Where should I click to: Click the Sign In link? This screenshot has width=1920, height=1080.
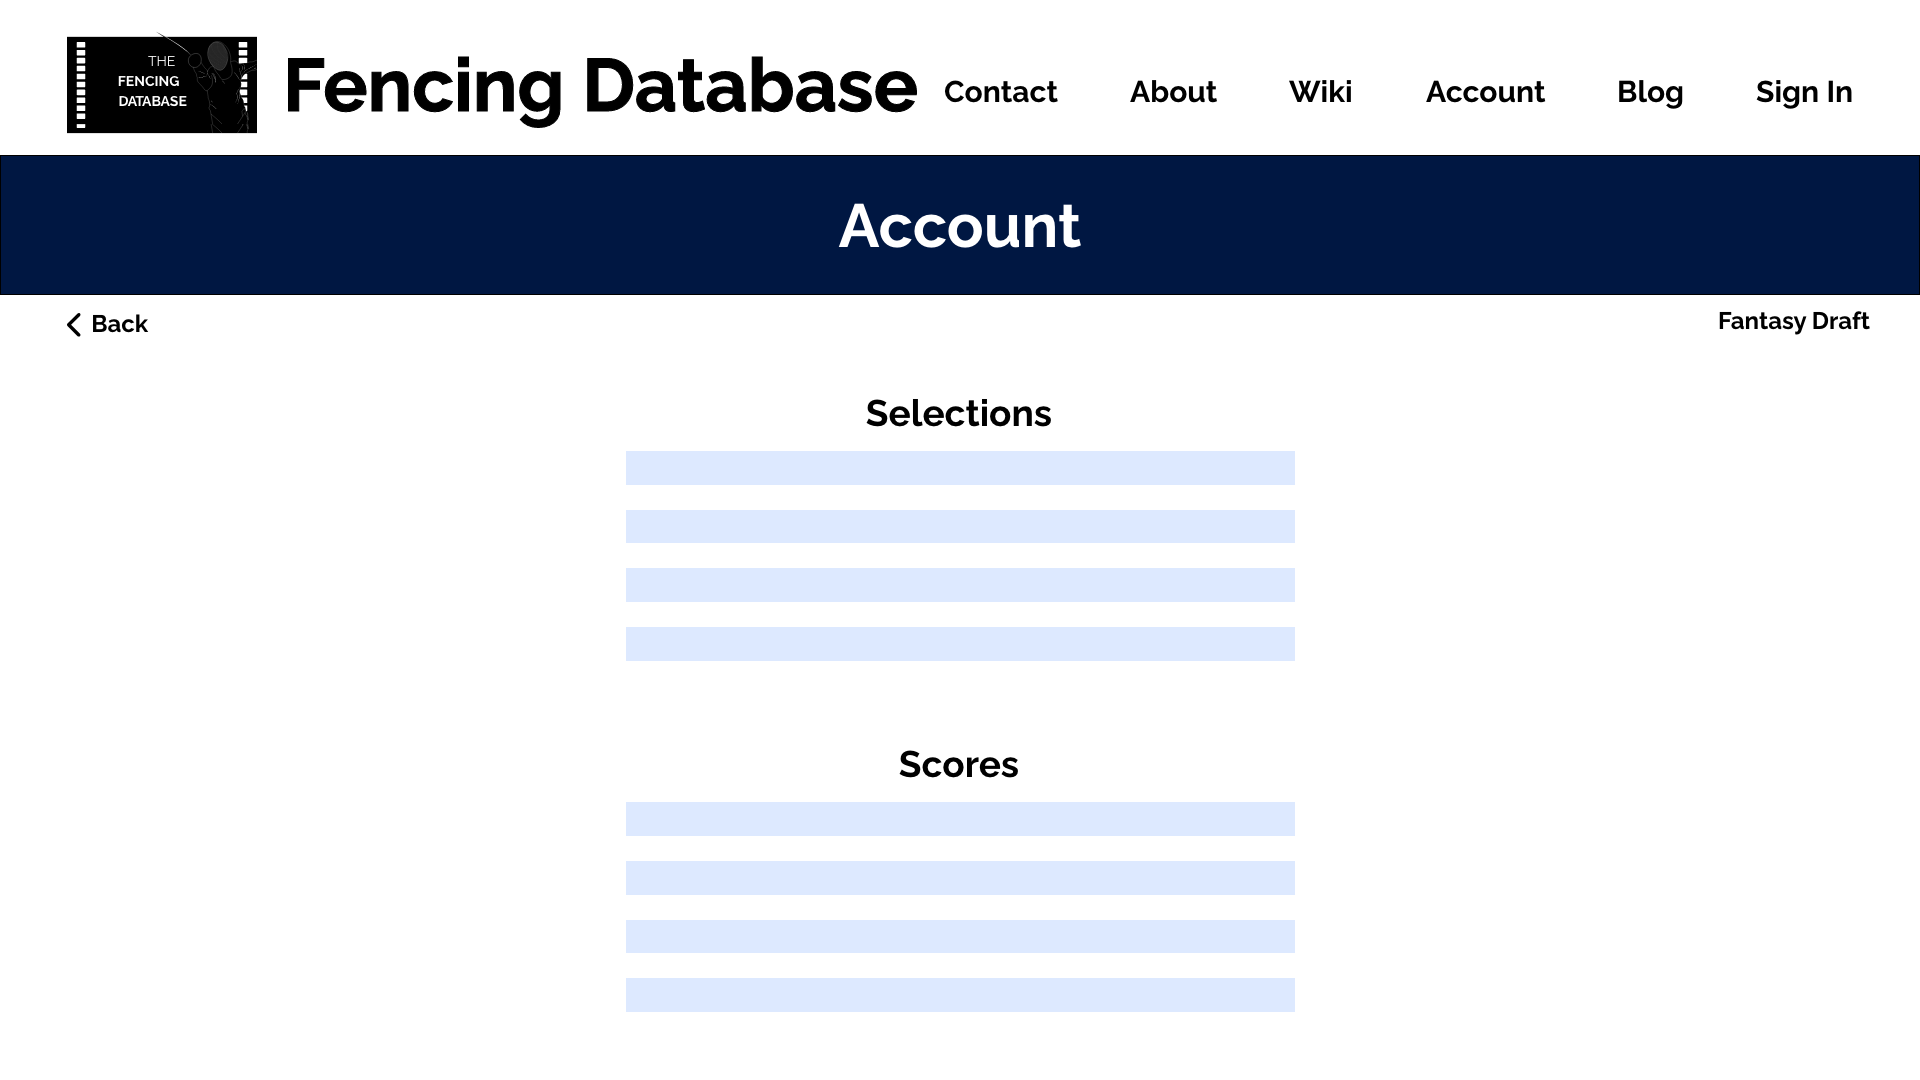[x=1803, y=92]
